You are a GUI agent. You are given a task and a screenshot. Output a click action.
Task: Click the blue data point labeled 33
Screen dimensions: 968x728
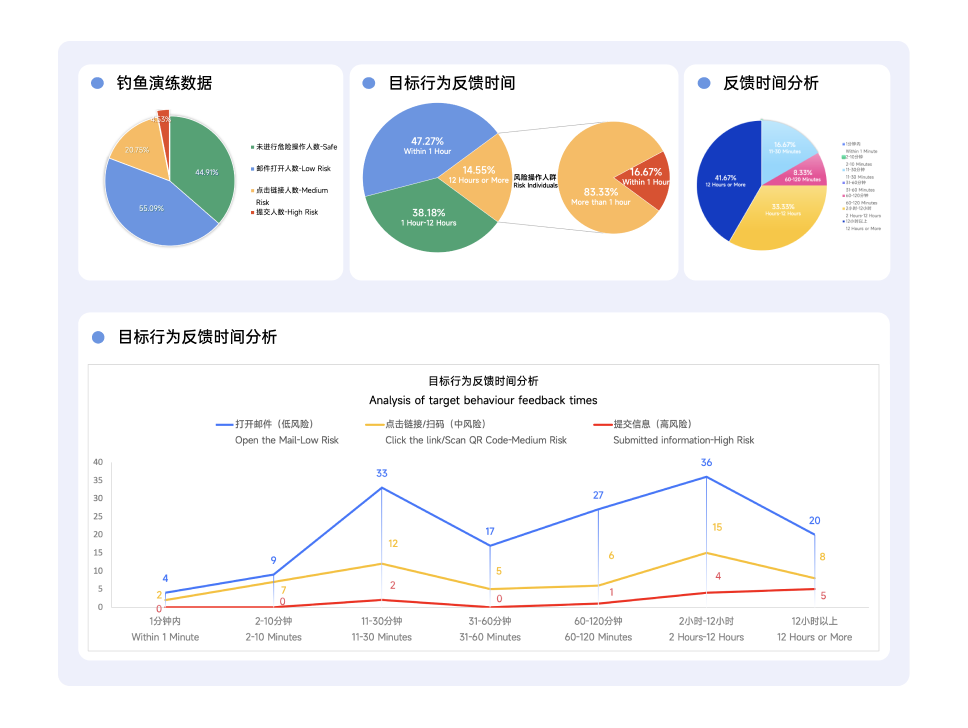click(382, 487)
